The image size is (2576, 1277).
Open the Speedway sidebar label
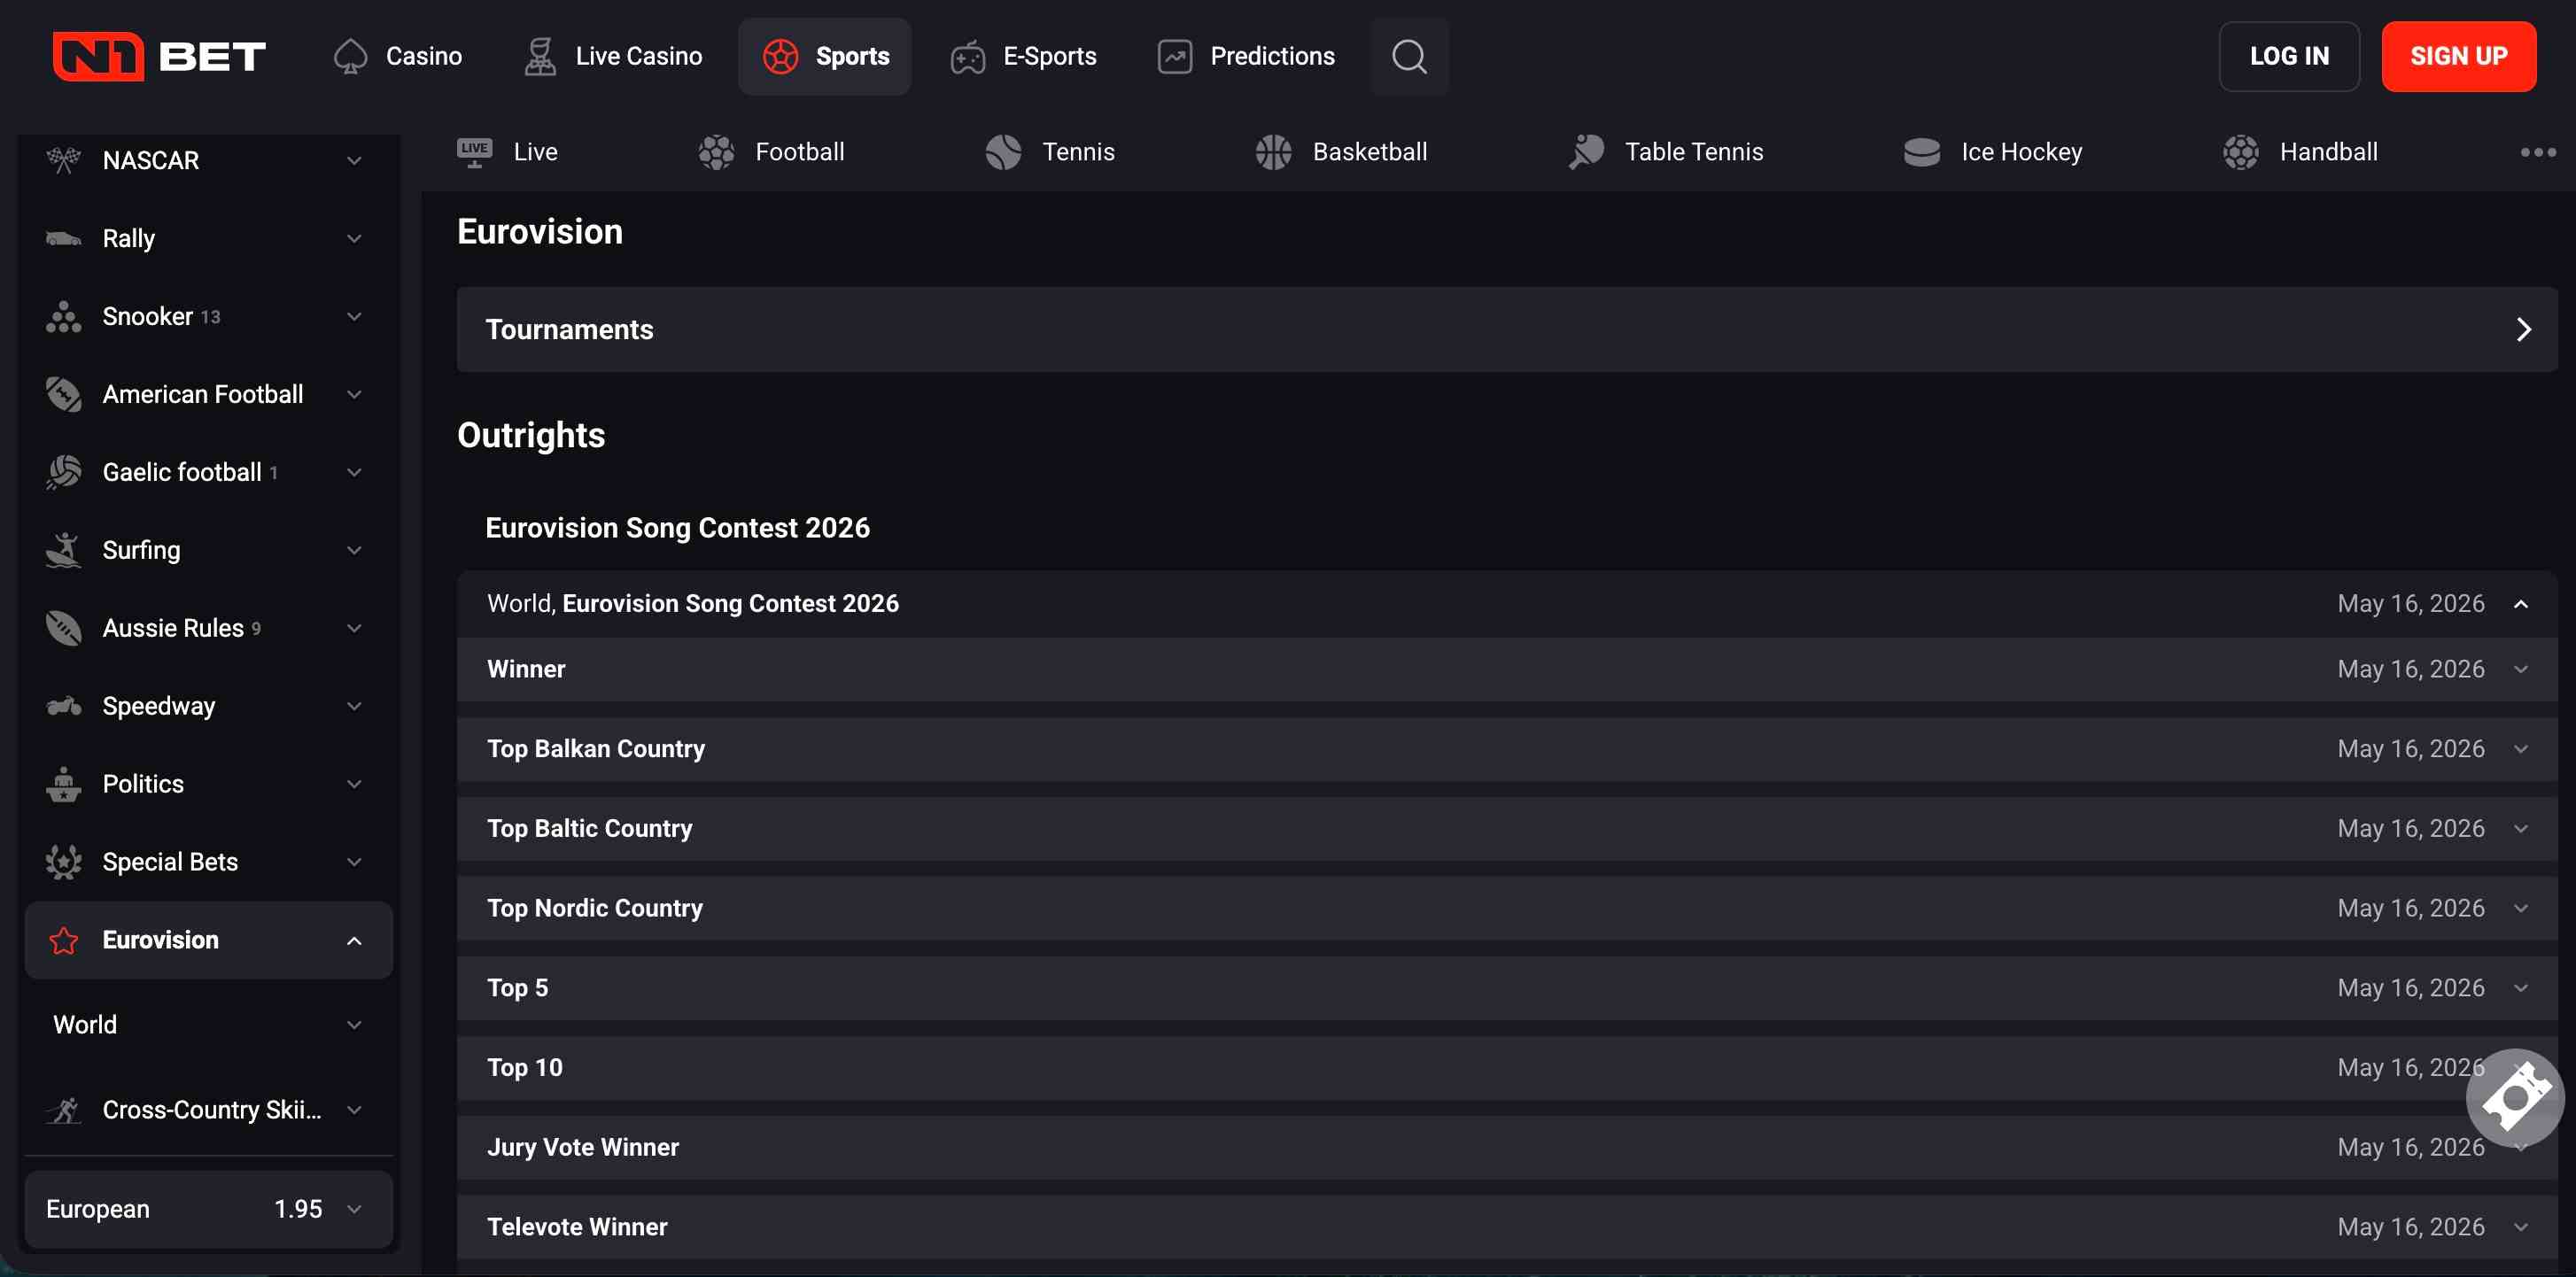pos(159,706)
